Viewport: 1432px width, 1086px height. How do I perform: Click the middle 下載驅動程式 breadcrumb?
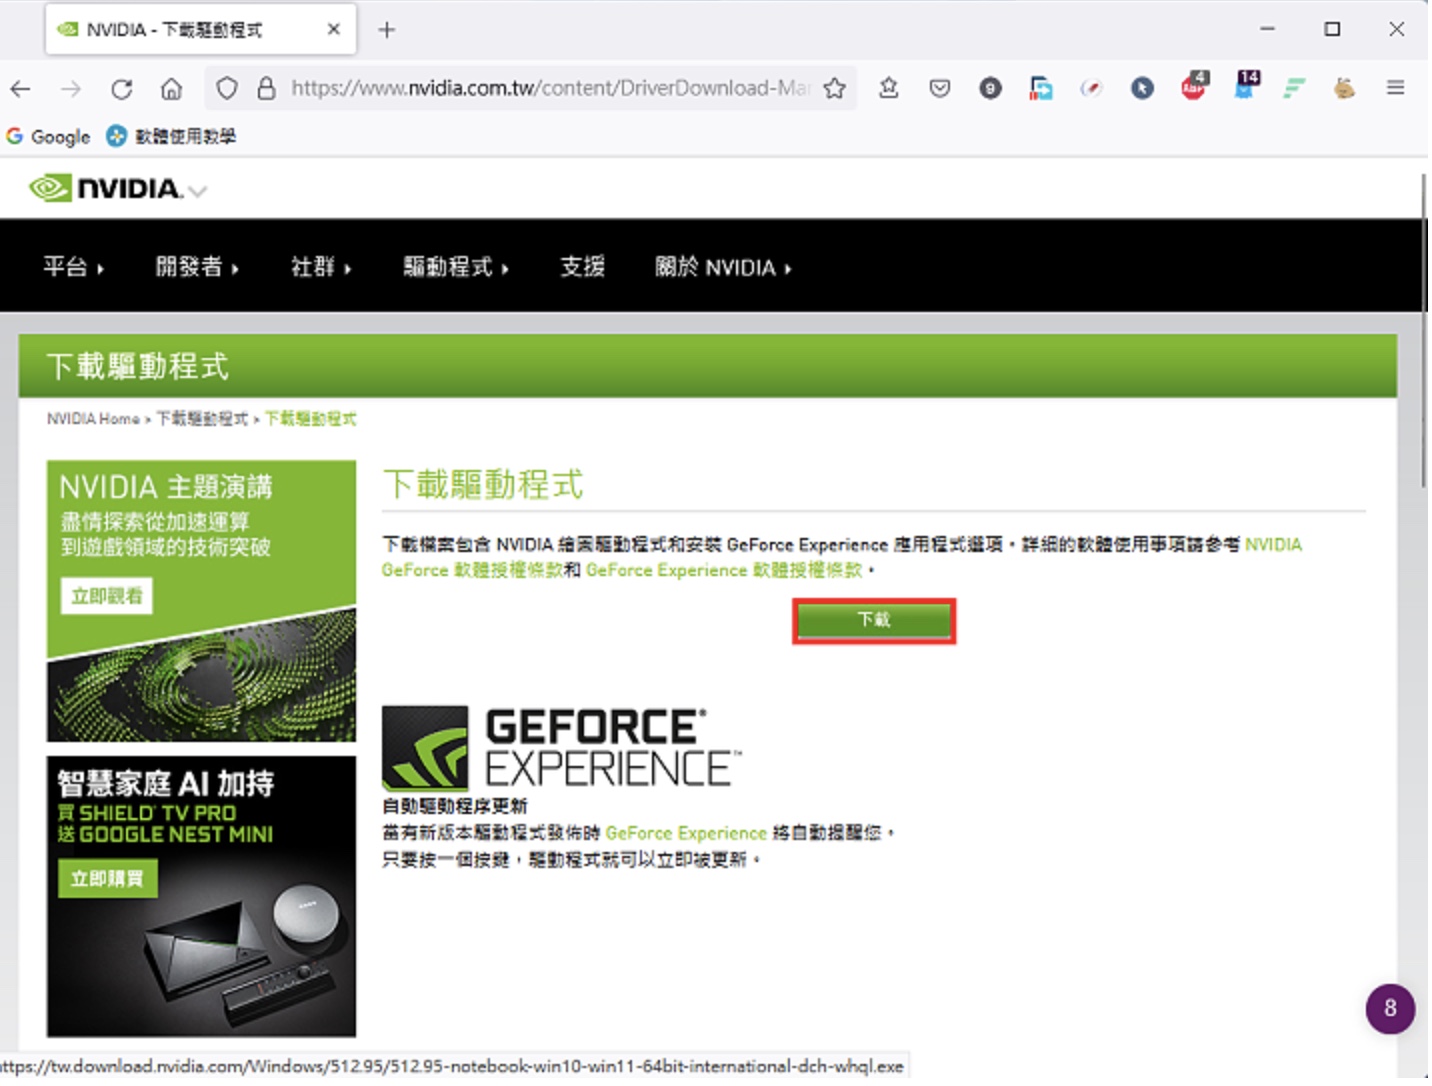point(202,419)
